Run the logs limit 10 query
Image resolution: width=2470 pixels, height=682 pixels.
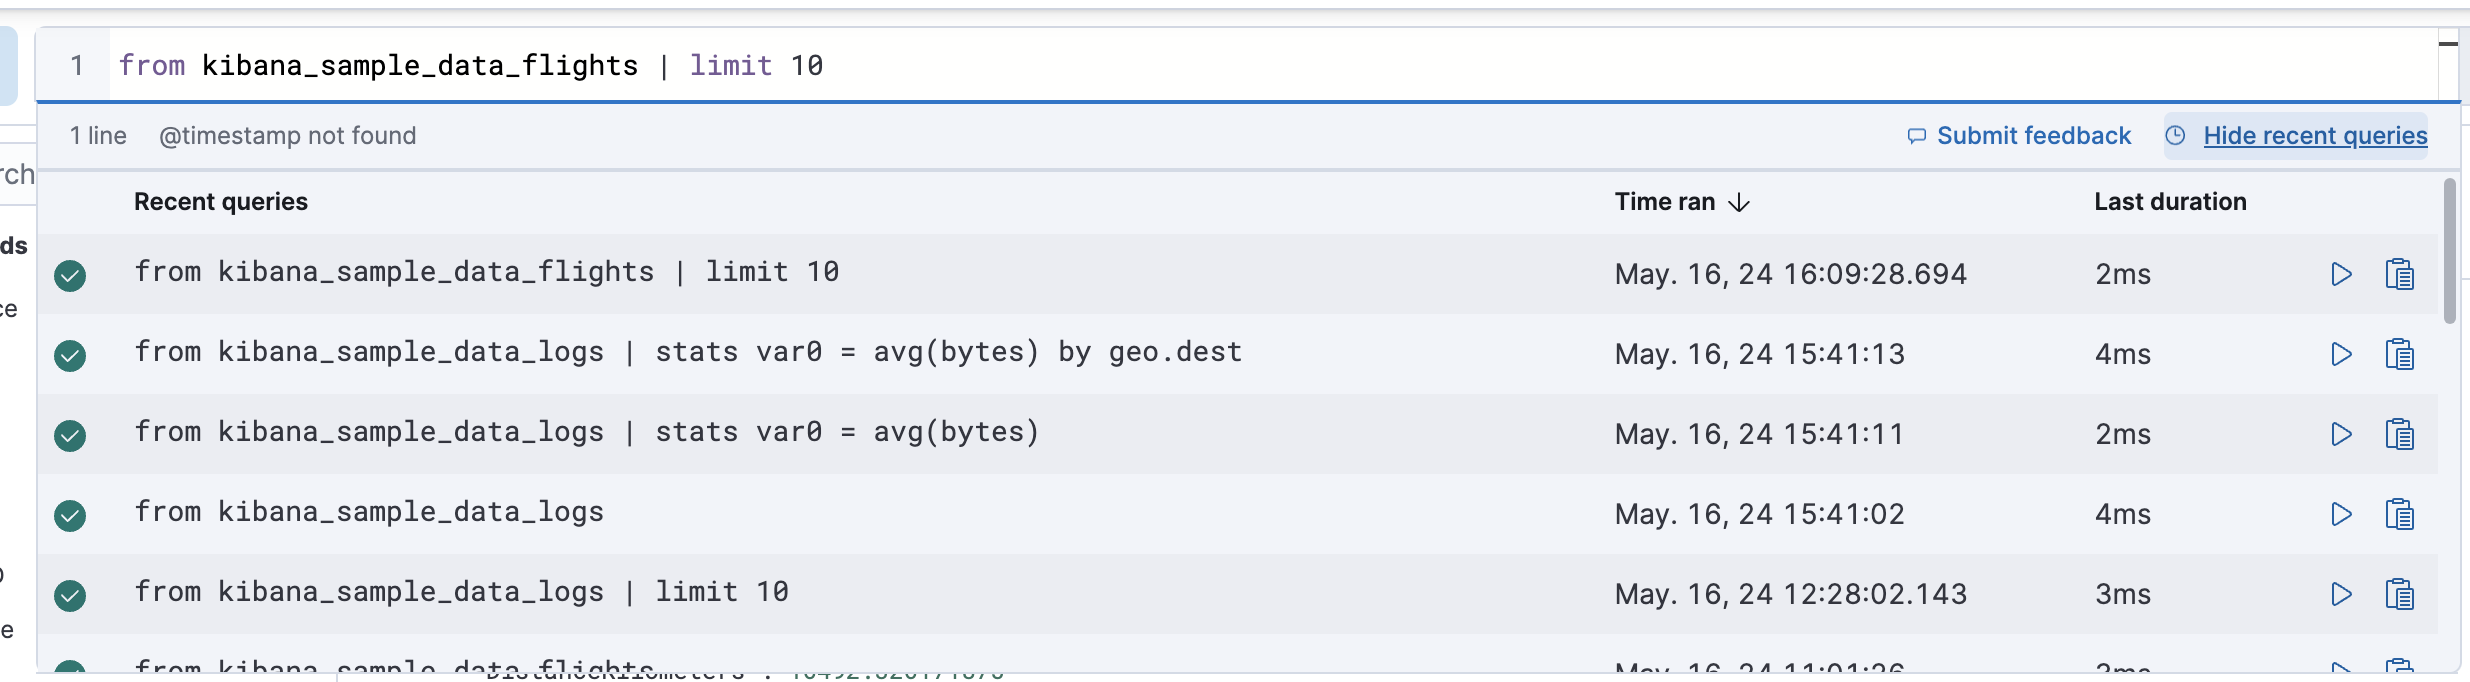[2340, 593]
